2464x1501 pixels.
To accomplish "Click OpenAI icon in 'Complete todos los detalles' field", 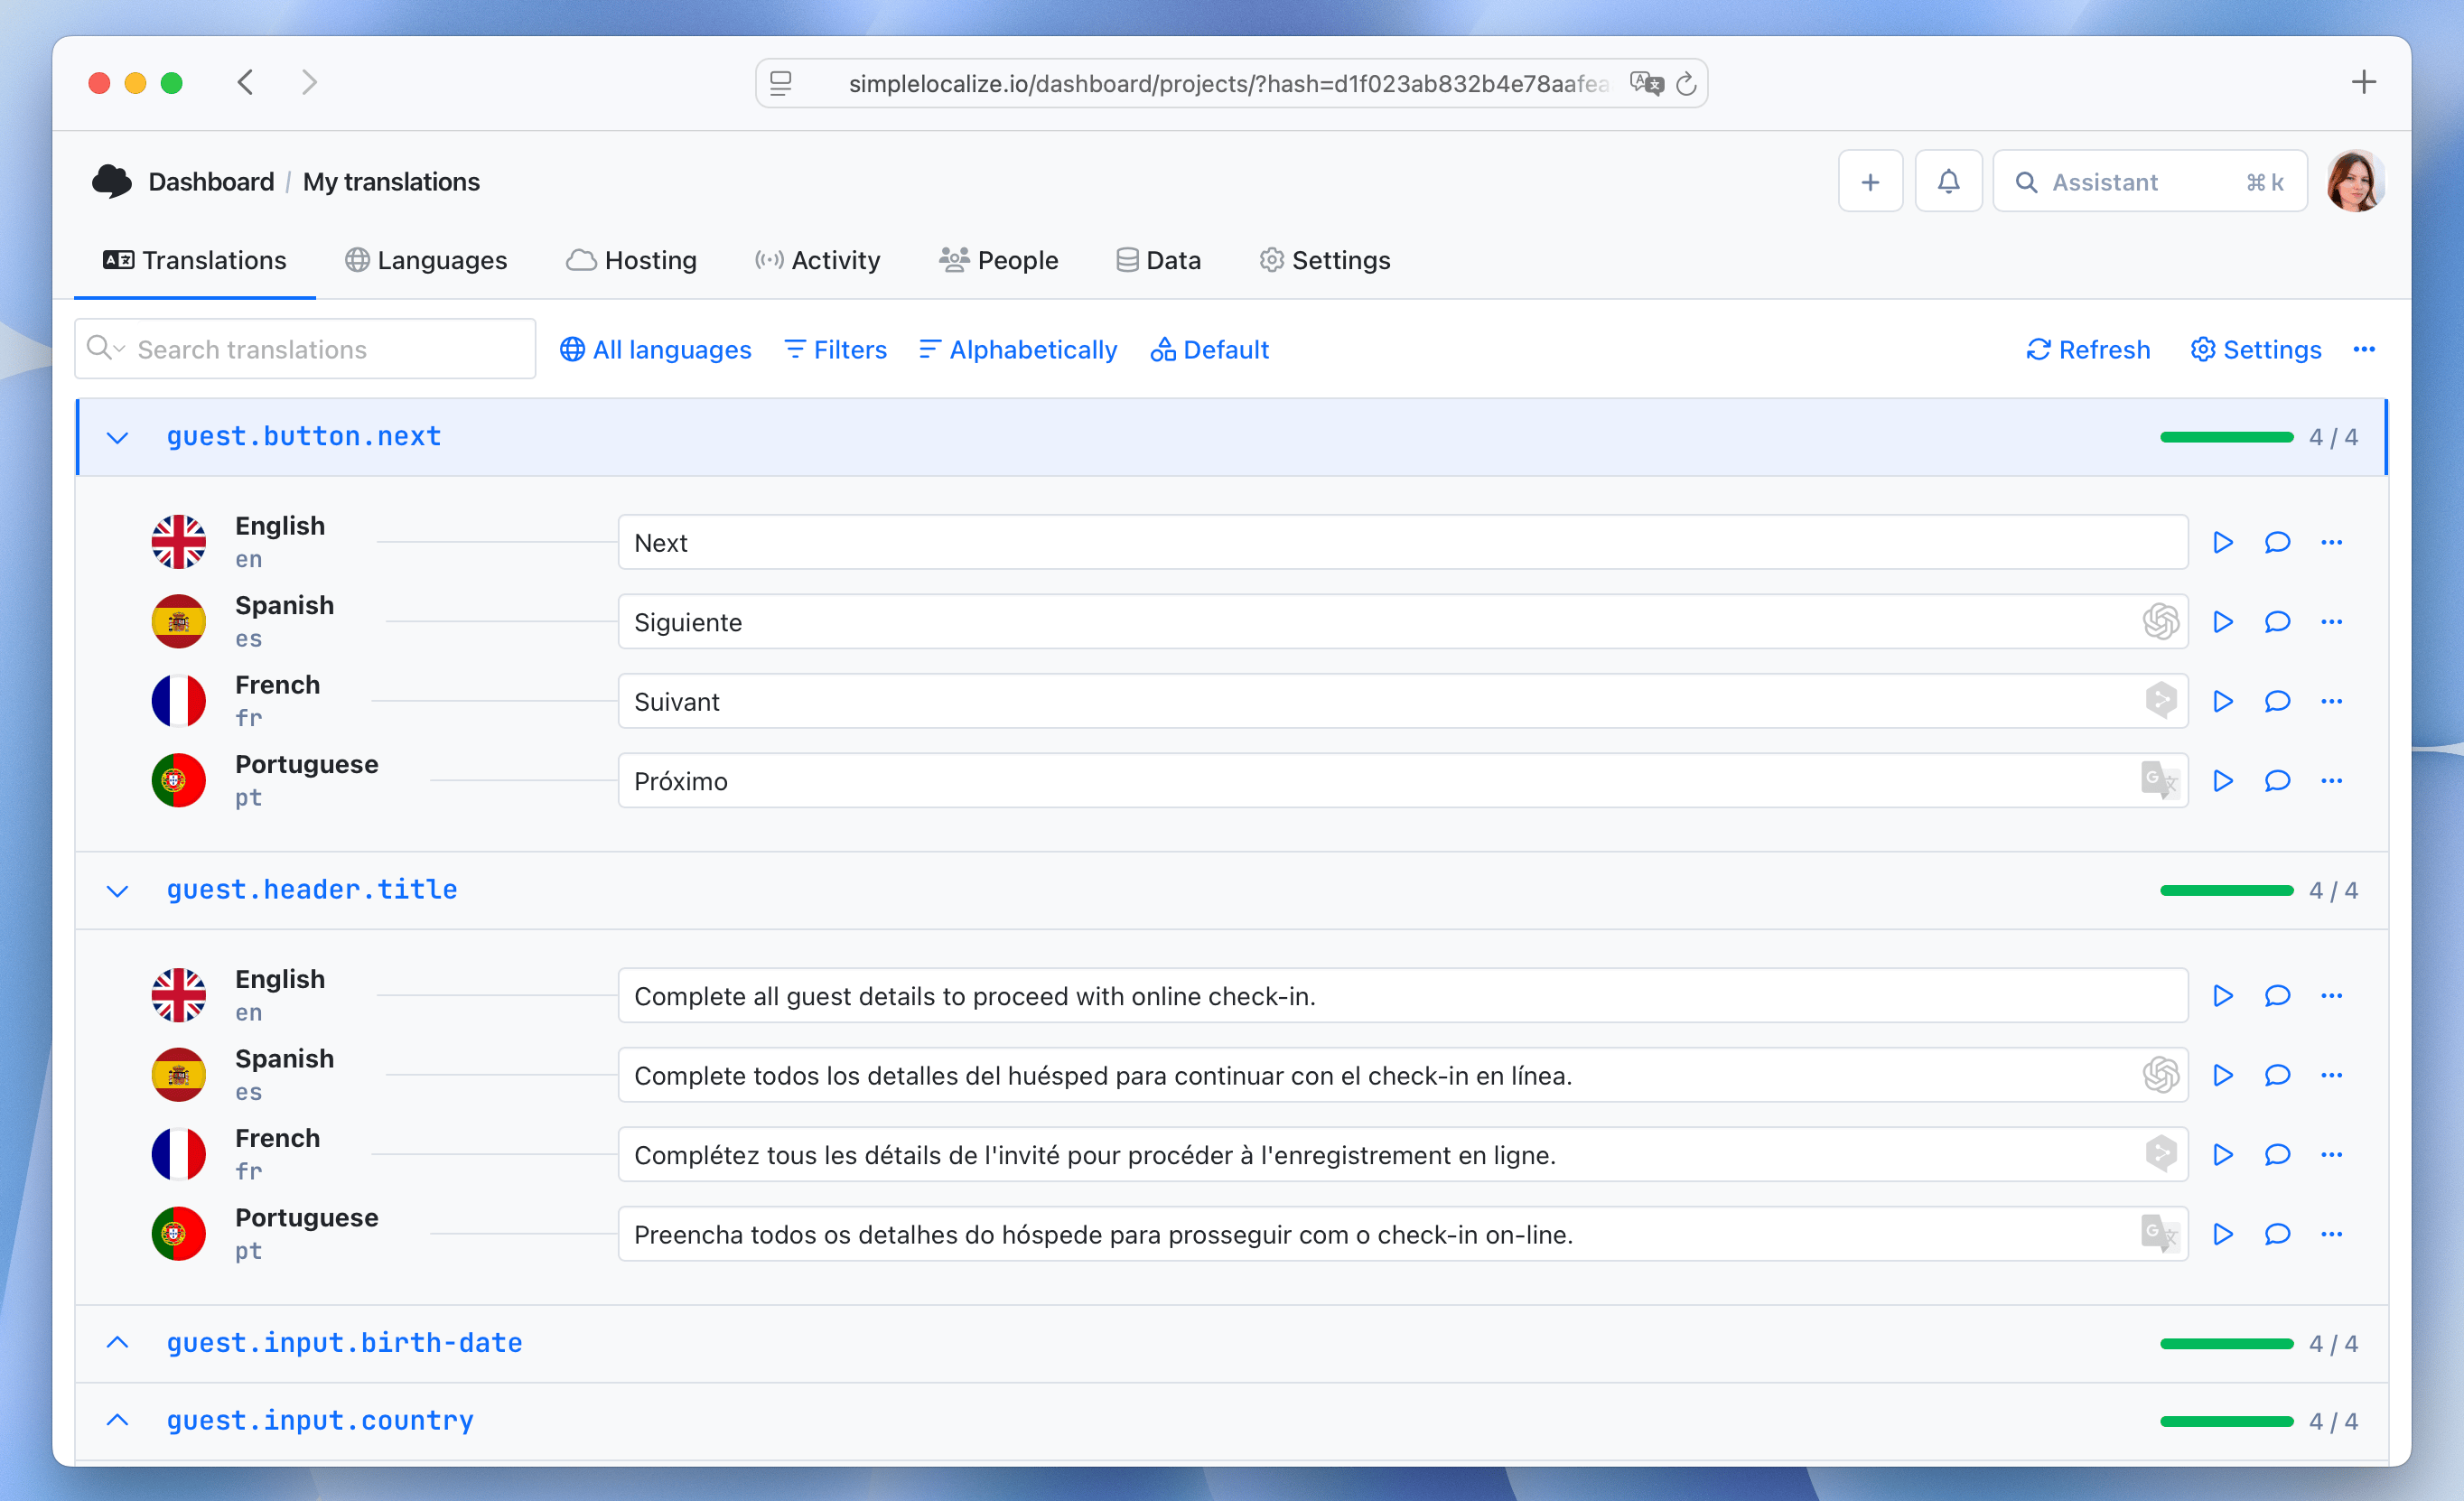I will point(2160,1075).
